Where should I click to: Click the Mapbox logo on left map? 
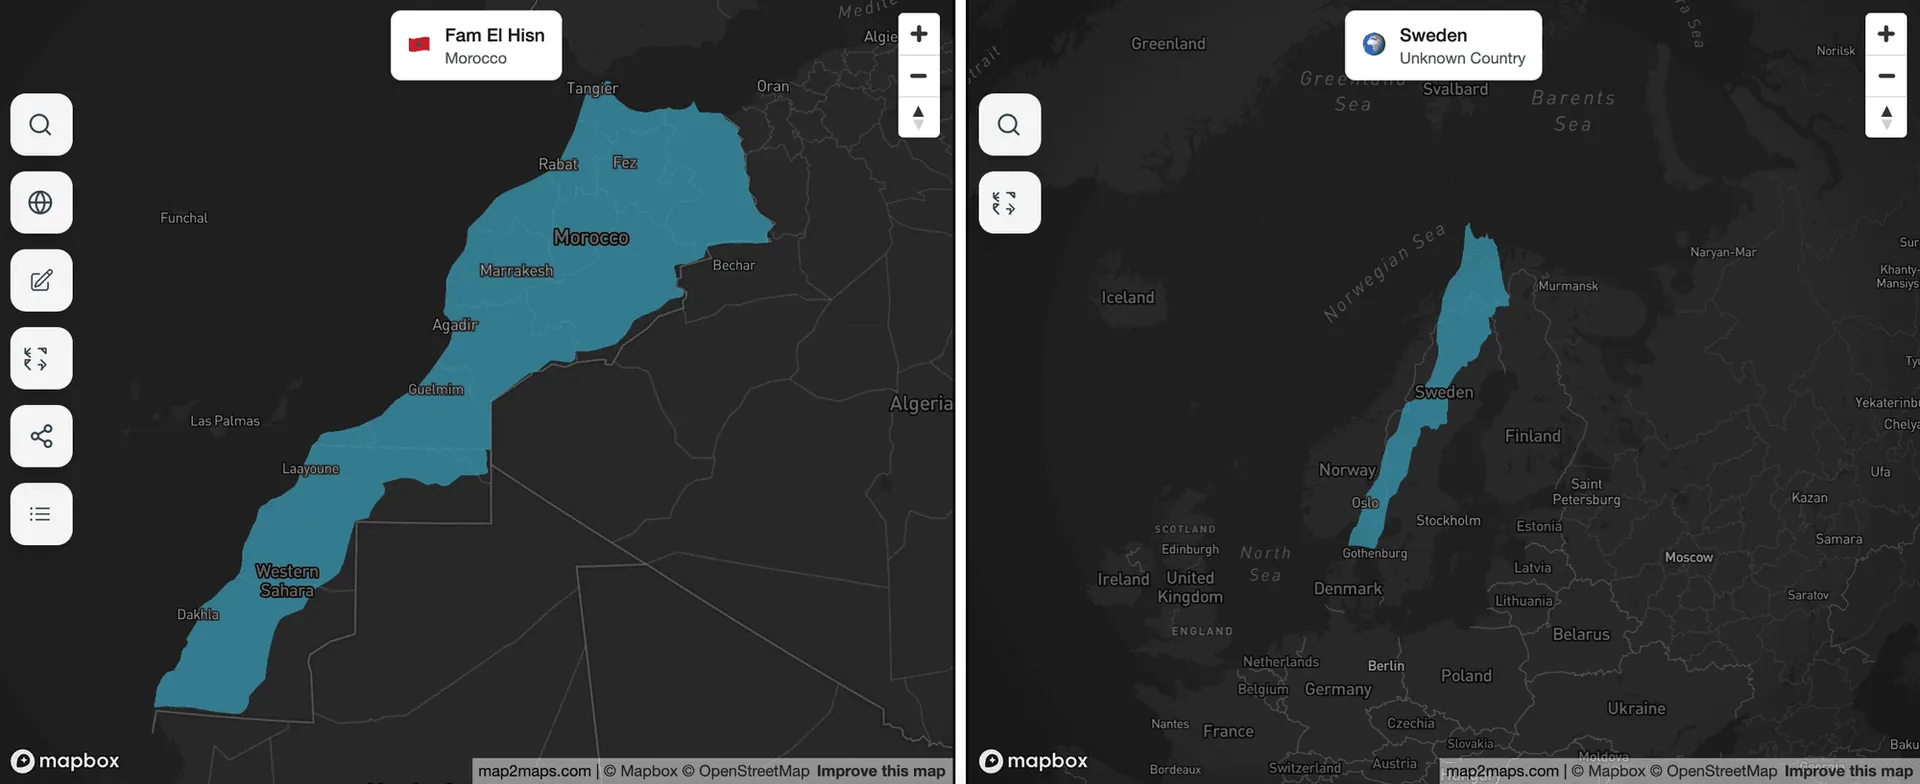(x=65, y=761)
